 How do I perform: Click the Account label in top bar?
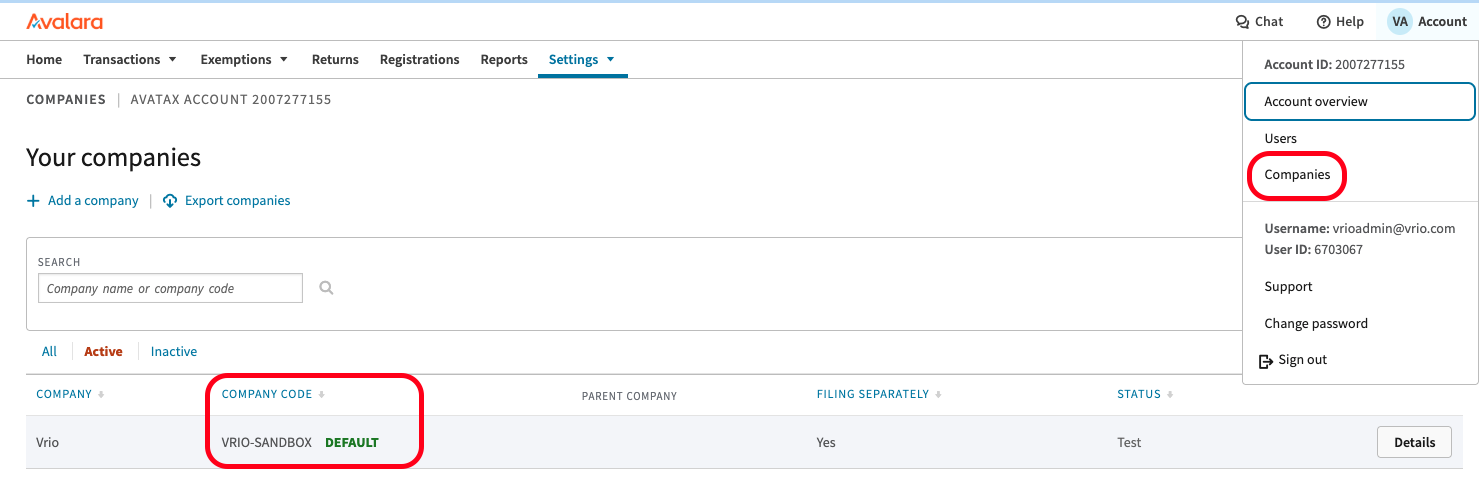[1442, 21]
